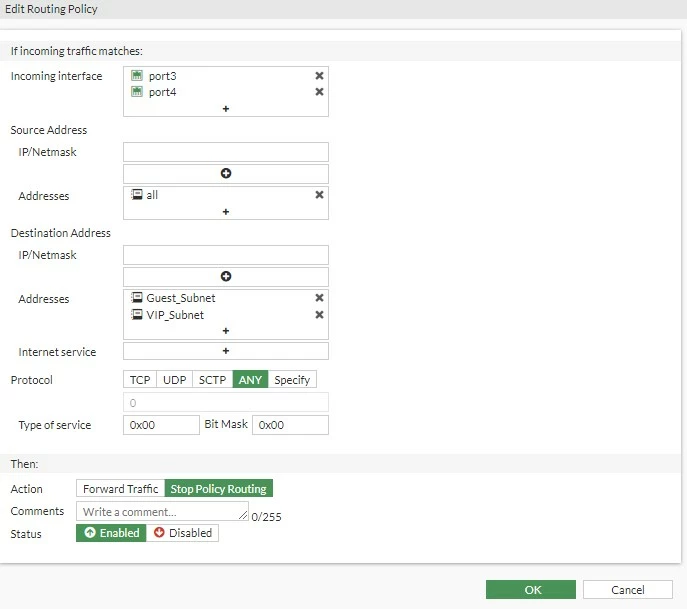This screenshot has width=687, height=609.
Task: Remove port4 from incoming interface
Action: (319, 92)
